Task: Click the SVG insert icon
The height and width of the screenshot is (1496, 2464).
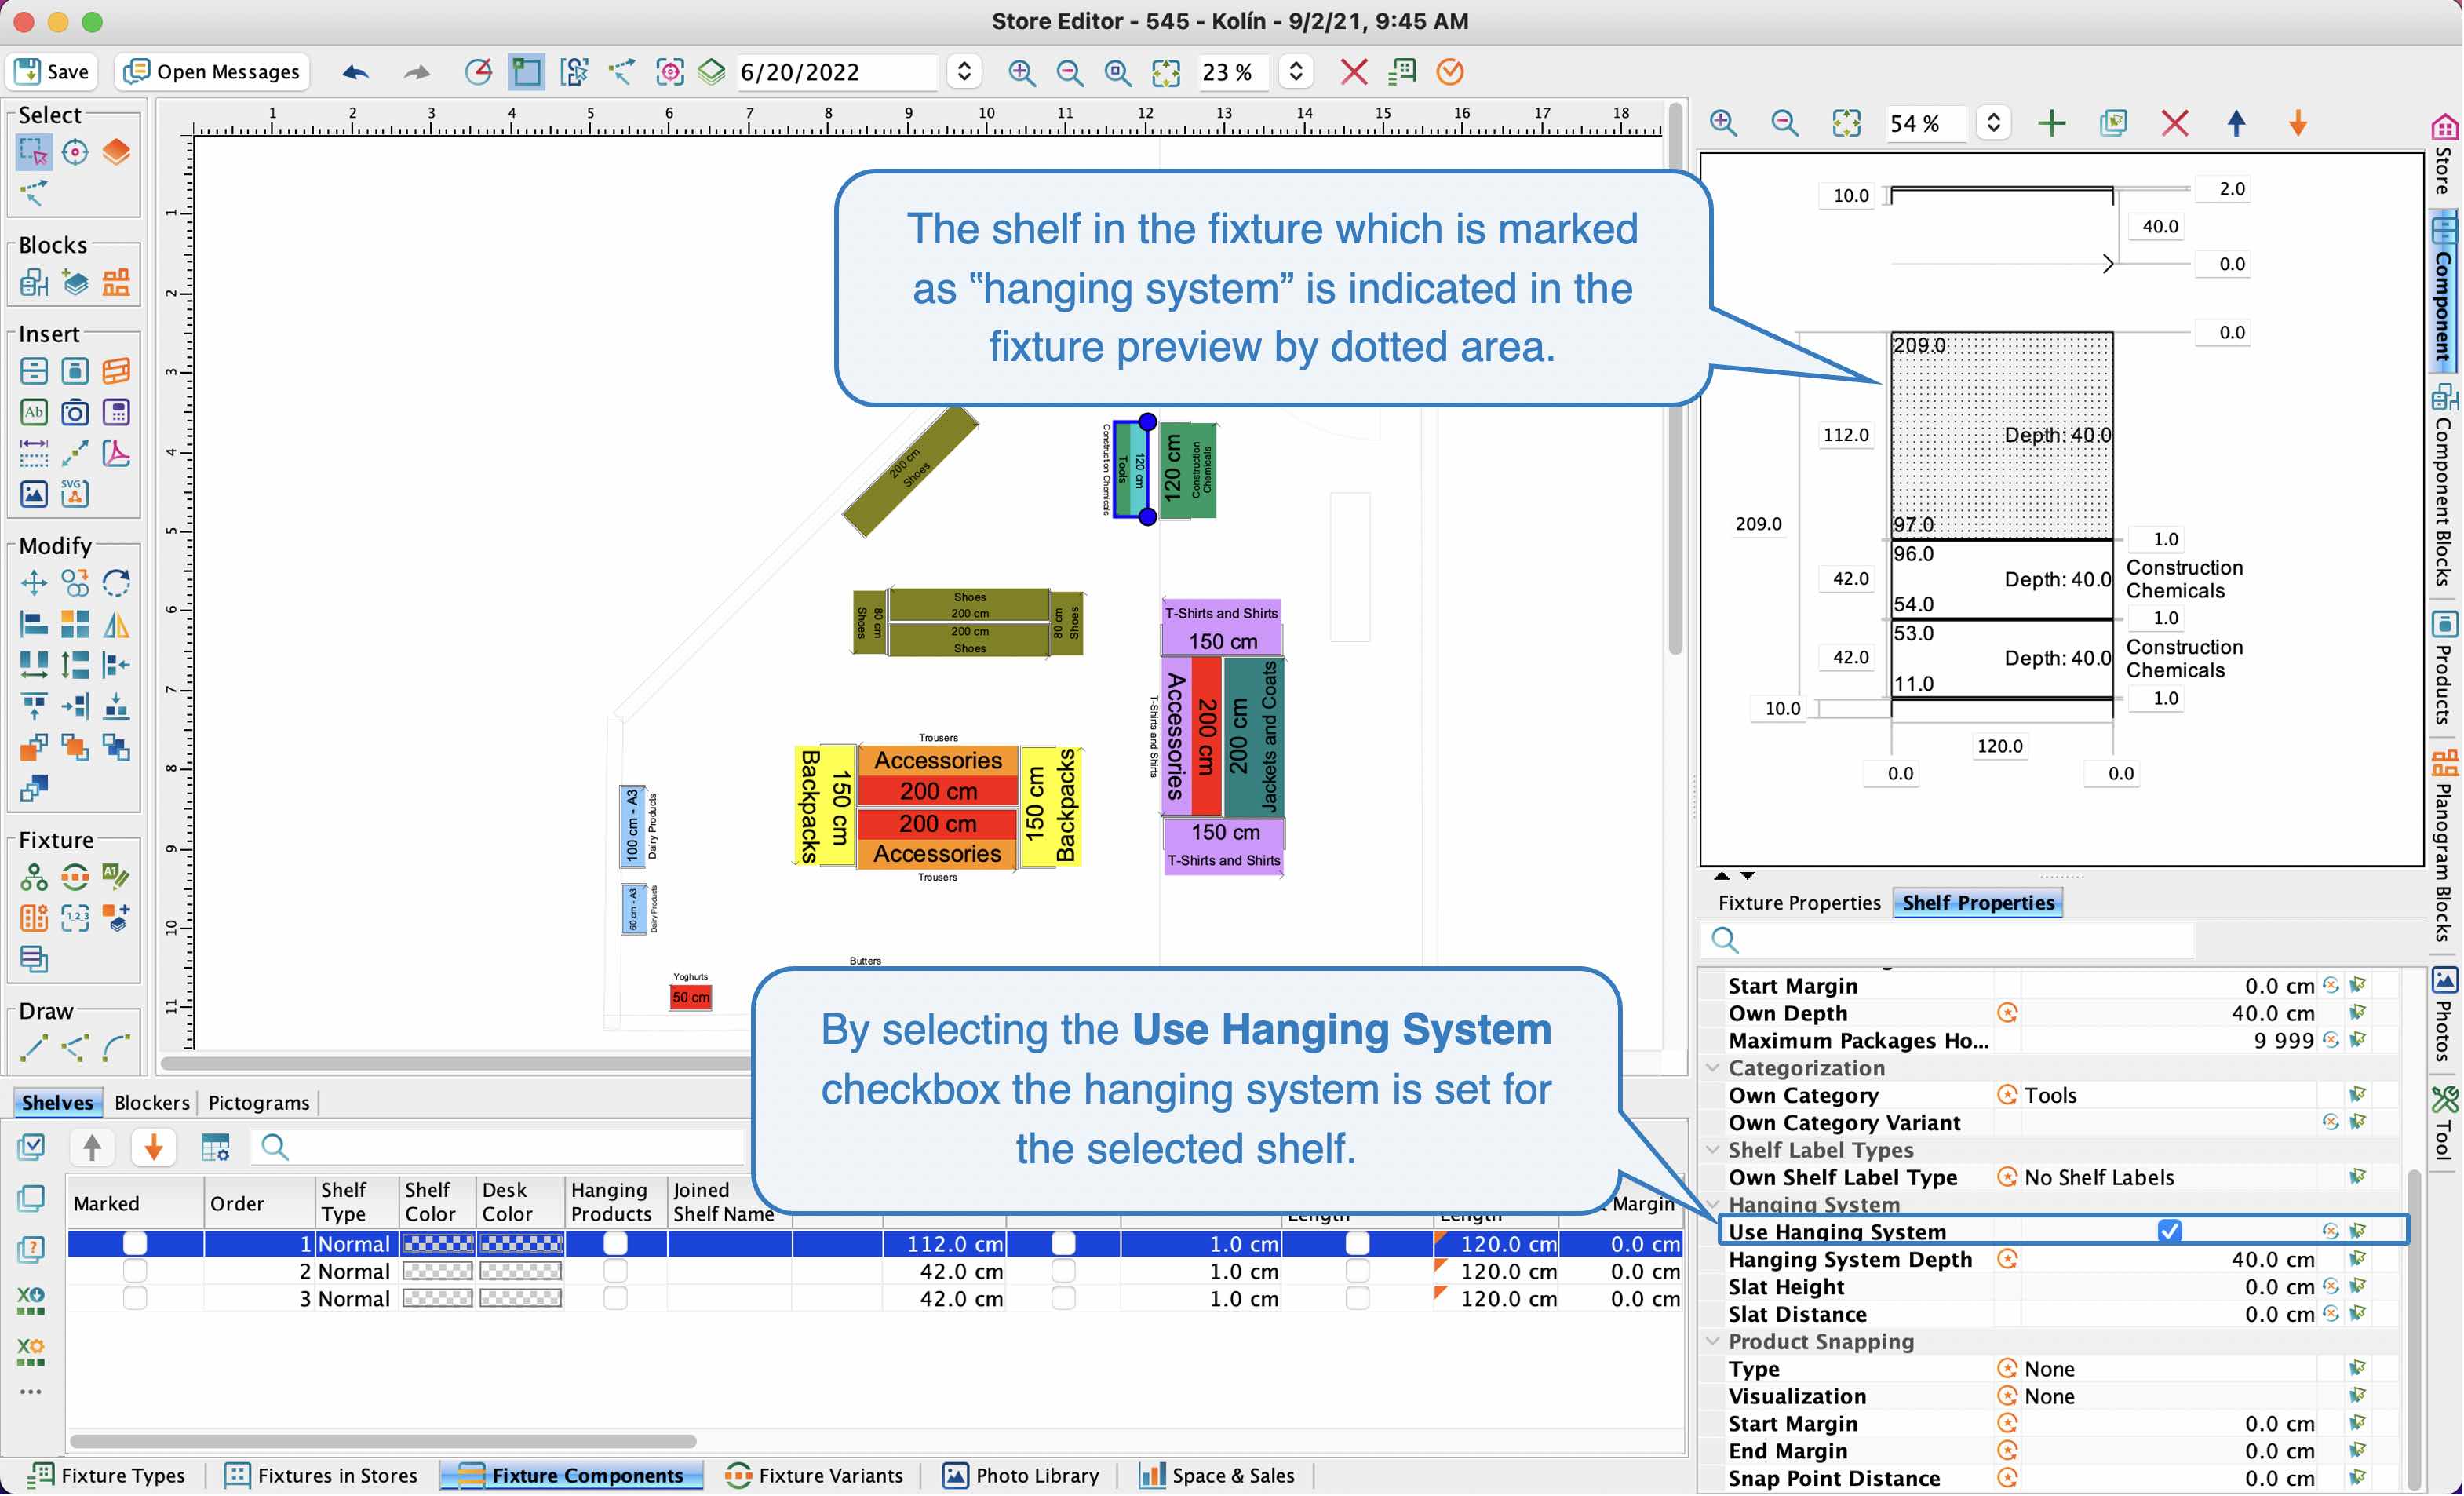Action: tap(75, 494)
